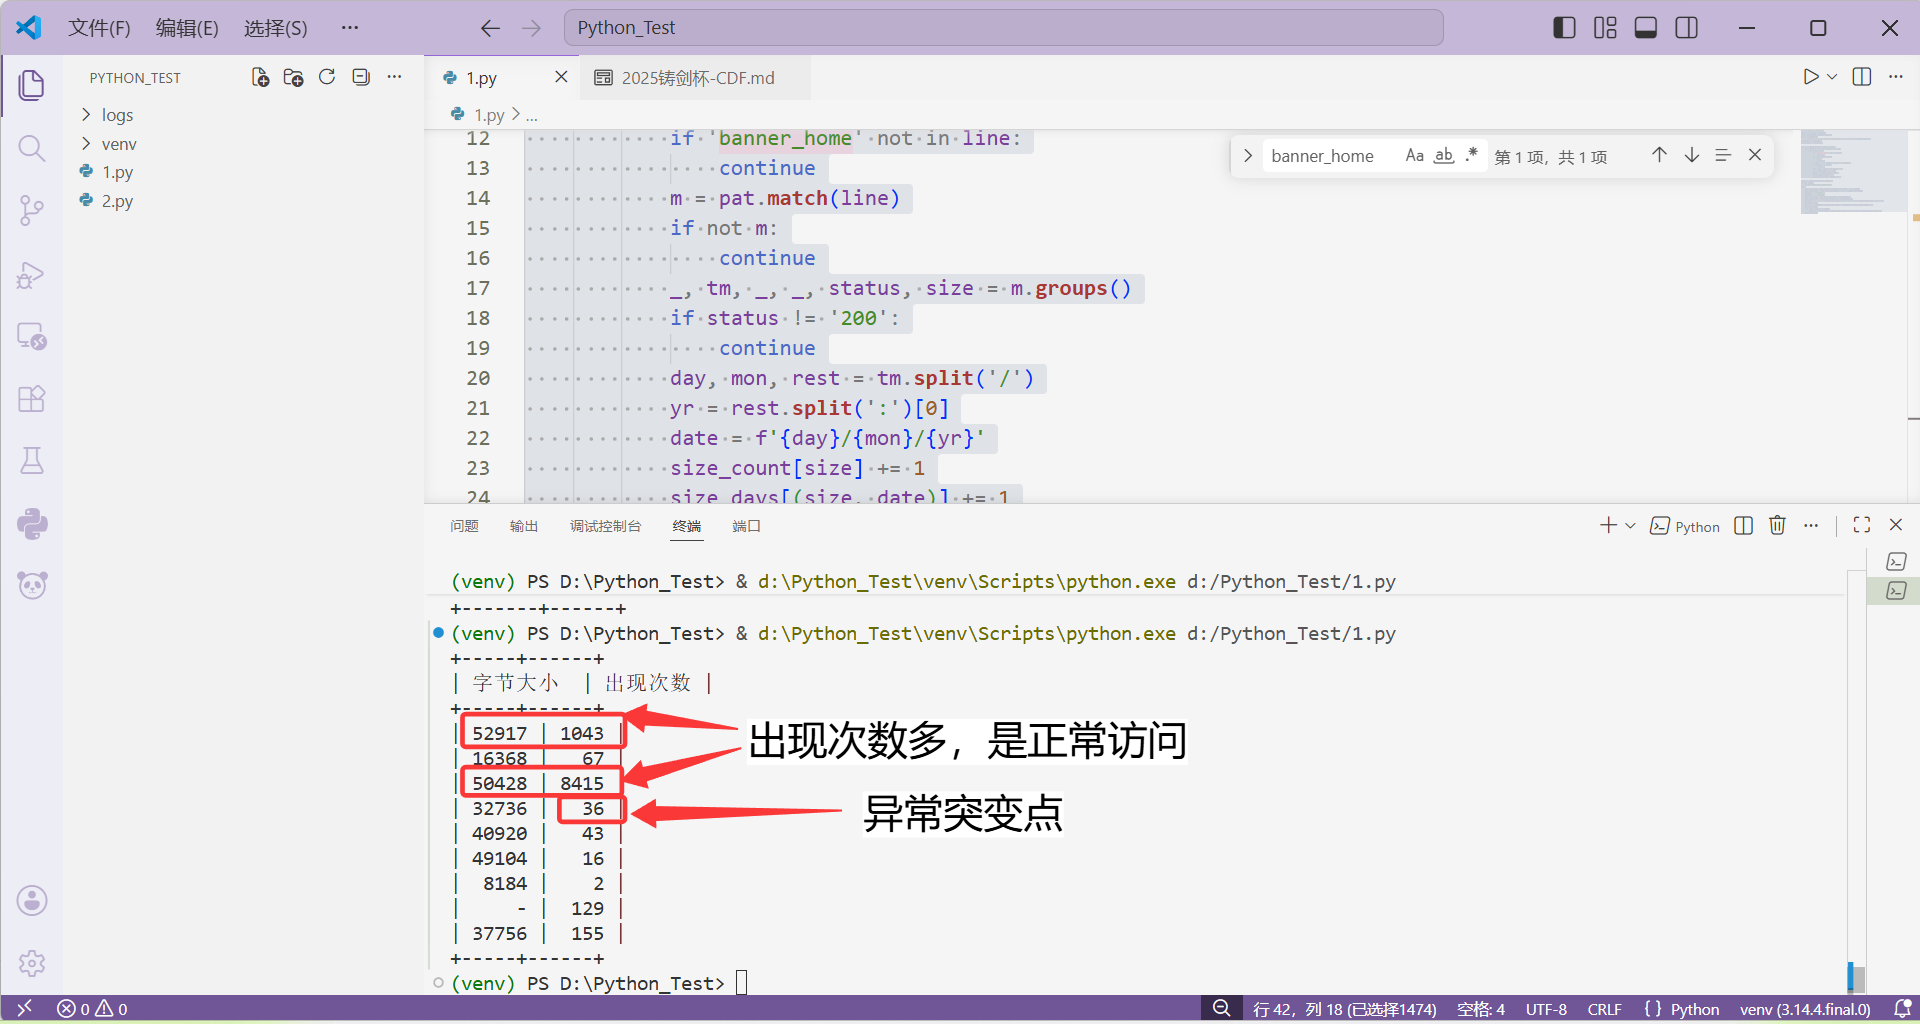The image size is (1920, 1024).
Task: Open the Source Control view
Action: pos(31,211)
